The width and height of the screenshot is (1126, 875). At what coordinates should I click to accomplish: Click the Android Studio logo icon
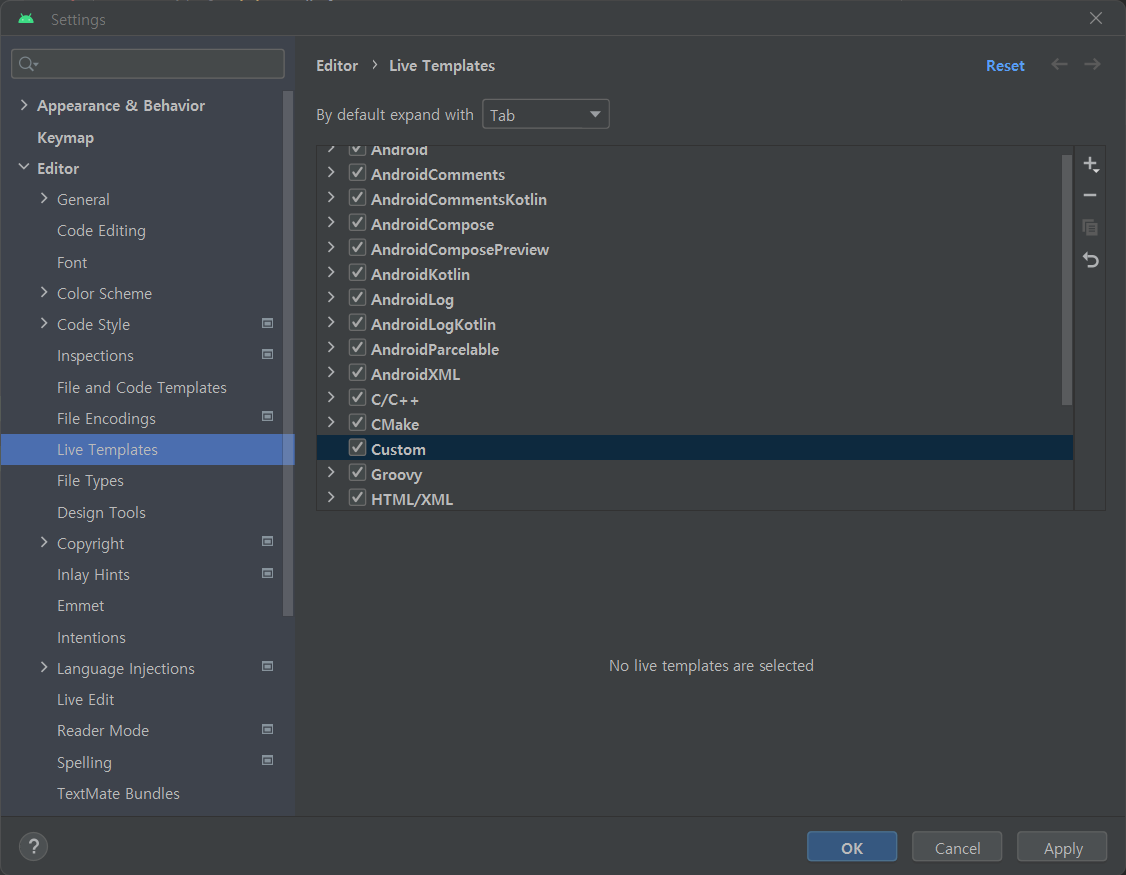(26, 19)
